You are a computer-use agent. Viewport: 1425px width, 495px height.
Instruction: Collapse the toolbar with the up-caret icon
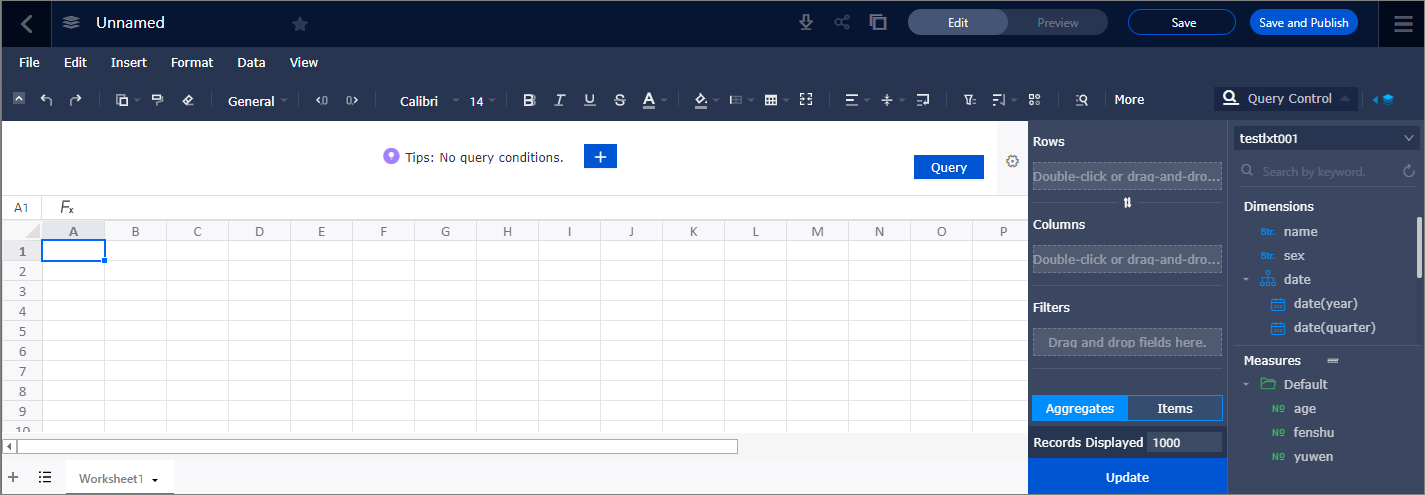coord(18,99)
